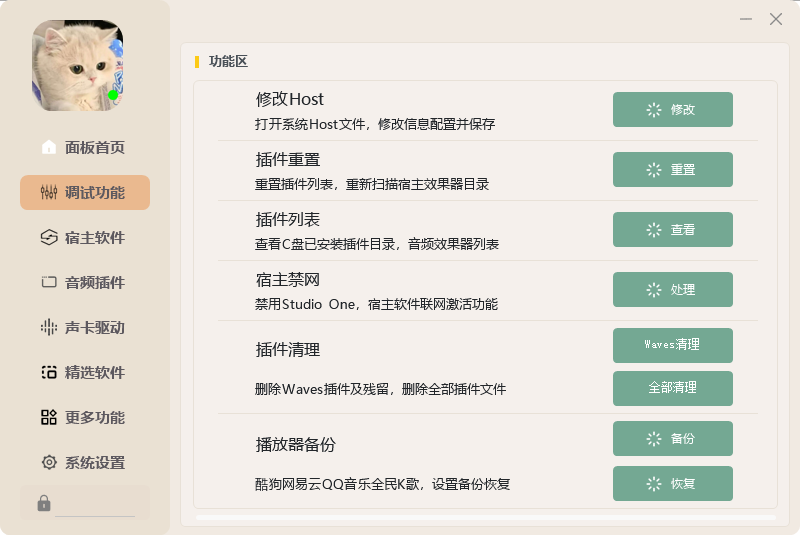Open 系统设置 in the sidebar
This screenshot has width=800, height=535.
(x=85, y=462)
